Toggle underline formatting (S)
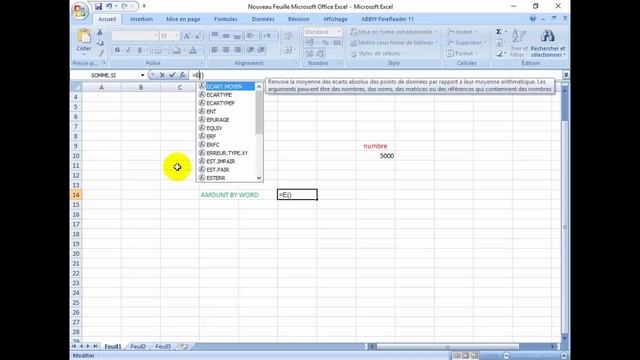Image resolution: width=640 pixels, height=360 pixels. click(x=140, y=50)
